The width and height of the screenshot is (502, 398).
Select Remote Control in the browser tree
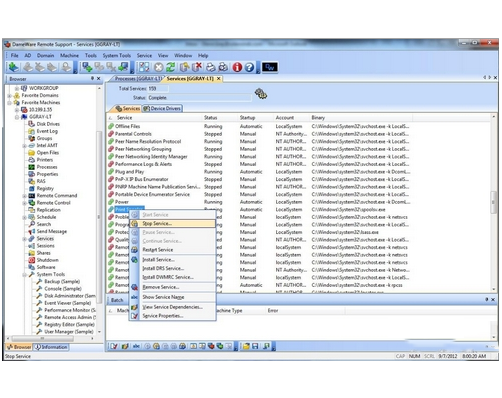coord(53,203)
